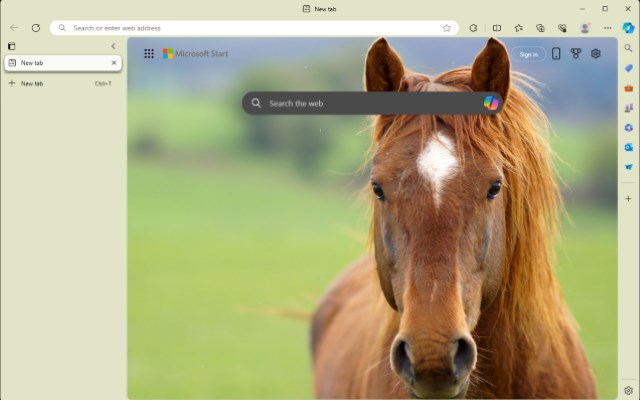
Task: Open Copilot from the web search box icon
Action: 491,103
